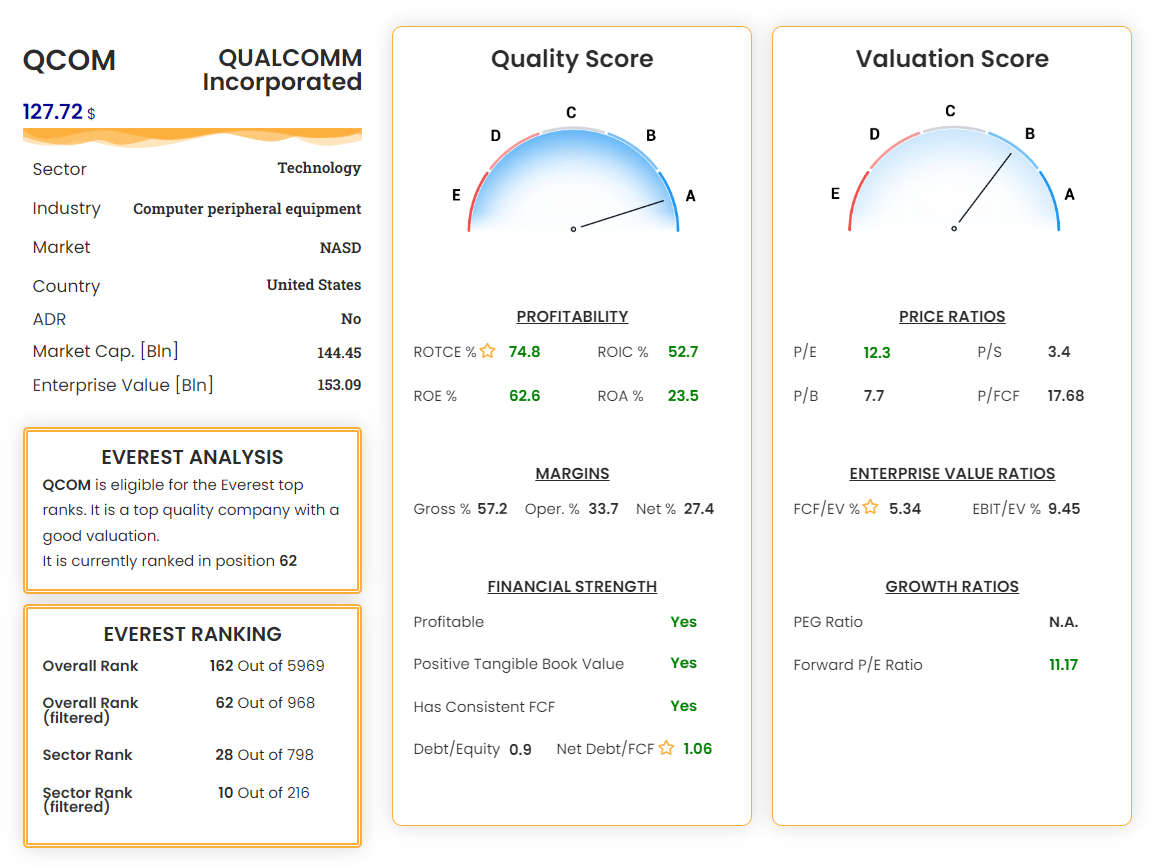Click the P/E value 12.3
Screen dimensions: 1161x866
877,352
